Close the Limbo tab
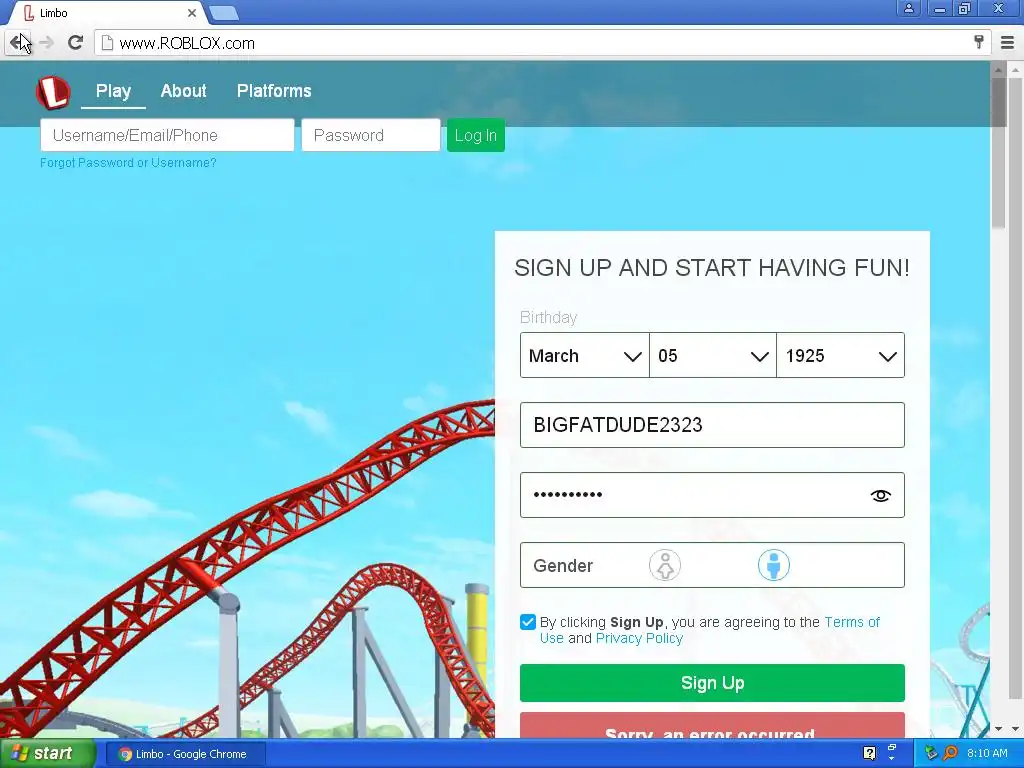Image resolution: width=1024 pixels, height=768 pixels. coord(192,13)
